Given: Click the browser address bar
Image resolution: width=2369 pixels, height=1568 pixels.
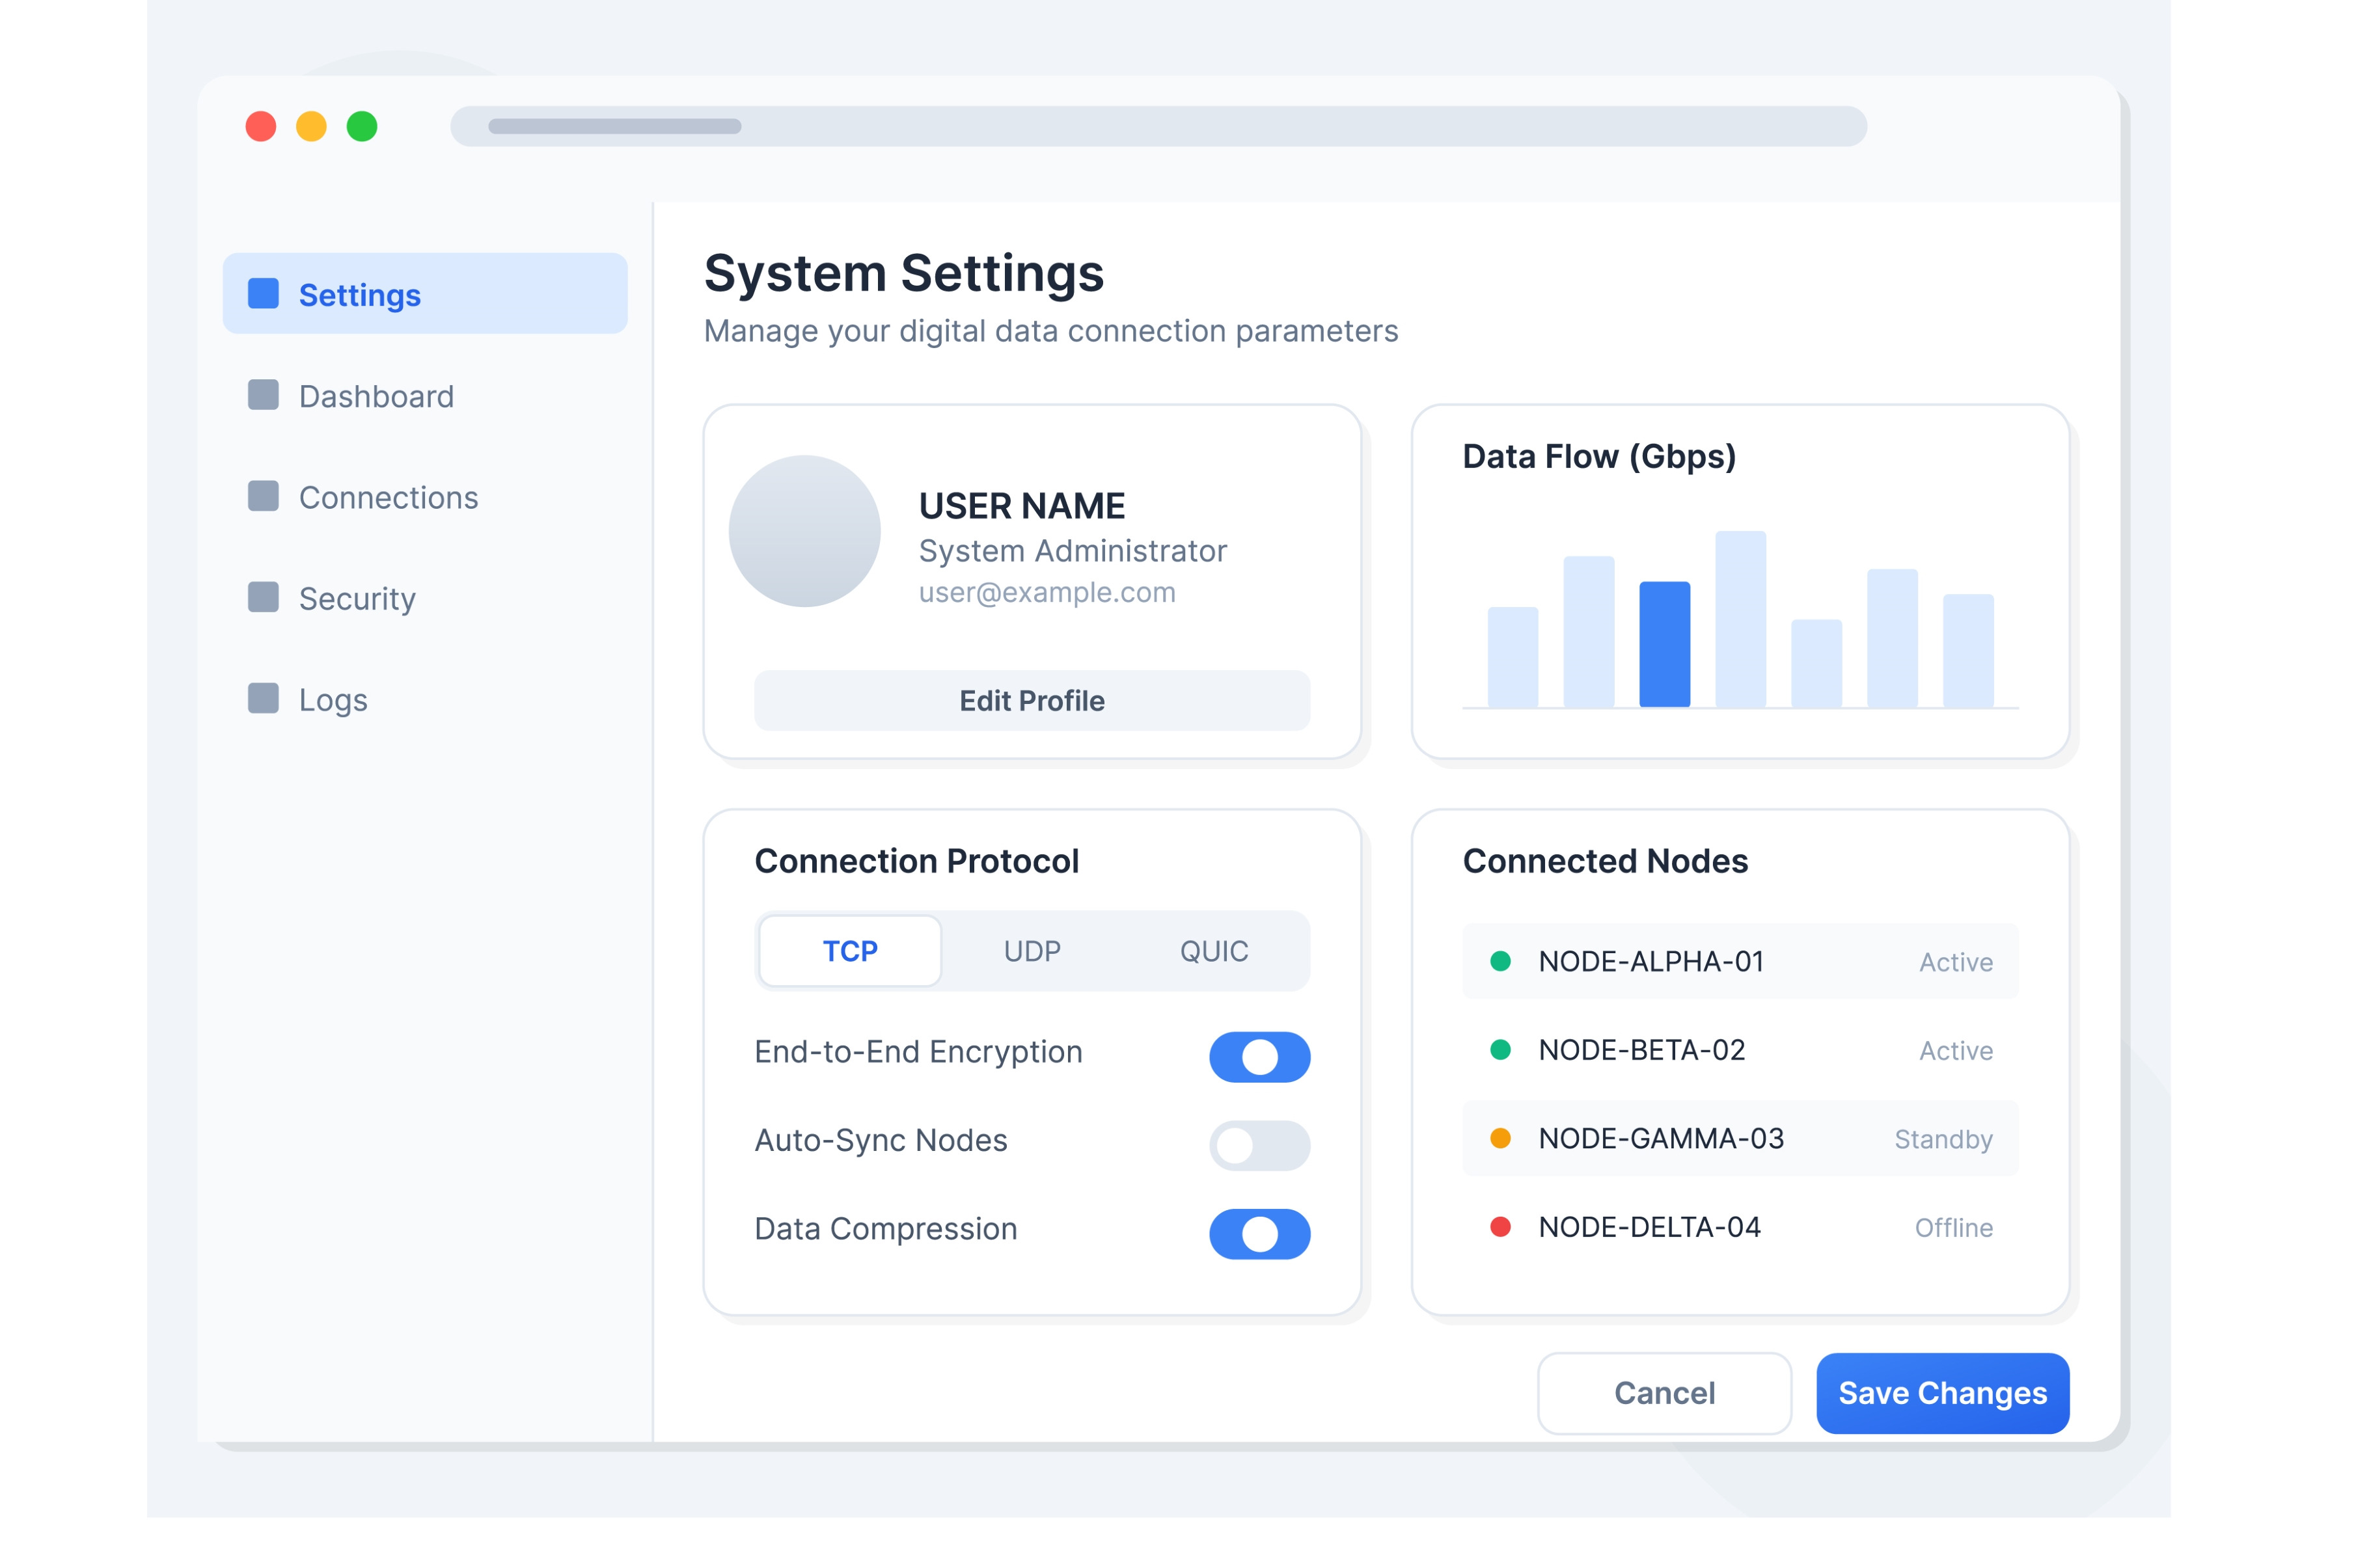Looking at the screenshot, I should point(1158,126).
